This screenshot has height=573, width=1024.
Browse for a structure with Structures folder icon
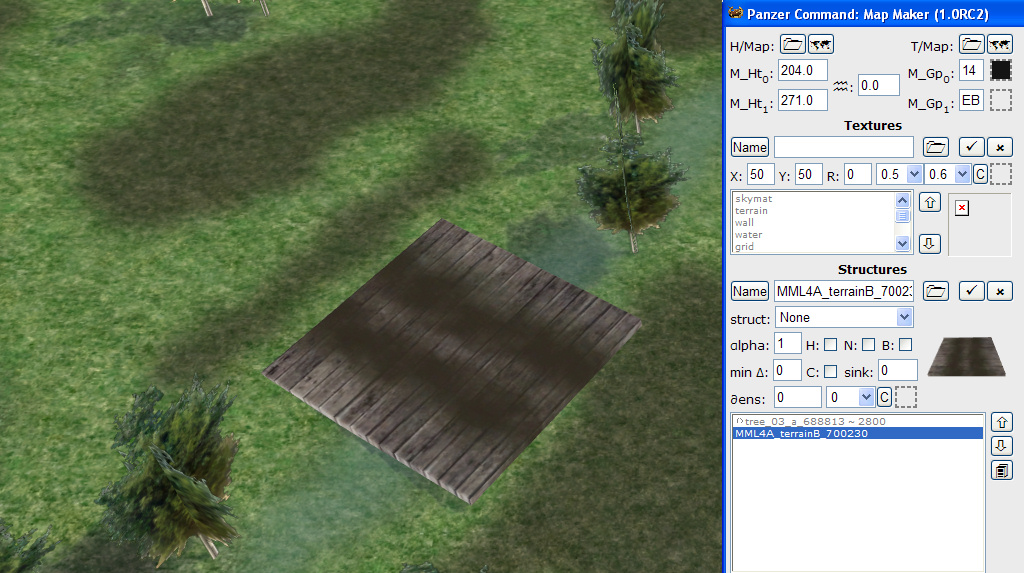[936, 291]
